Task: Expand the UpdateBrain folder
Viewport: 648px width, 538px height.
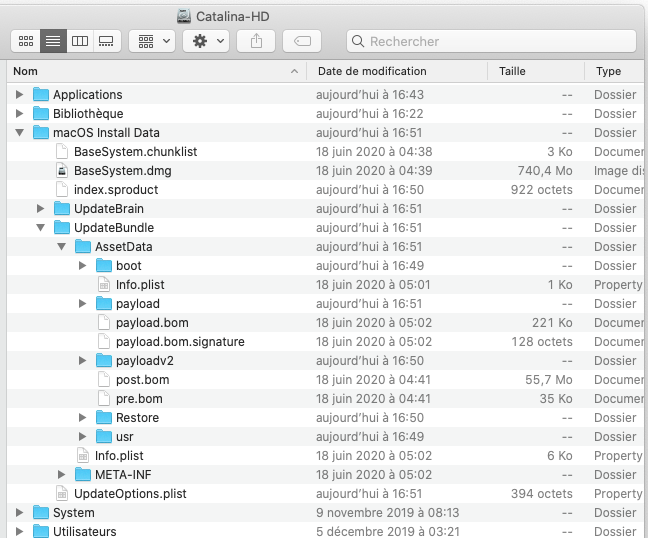Action: coord(40,209)
